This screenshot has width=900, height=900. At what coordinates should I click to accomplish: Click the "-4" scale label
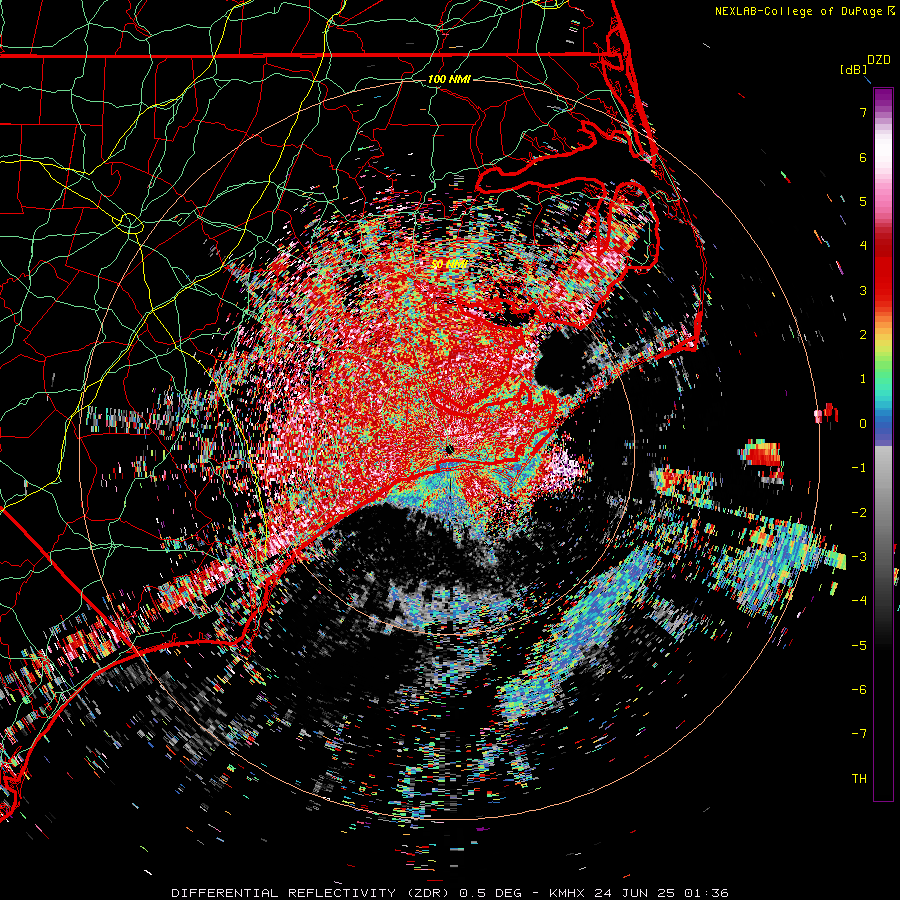pos(859,601)
